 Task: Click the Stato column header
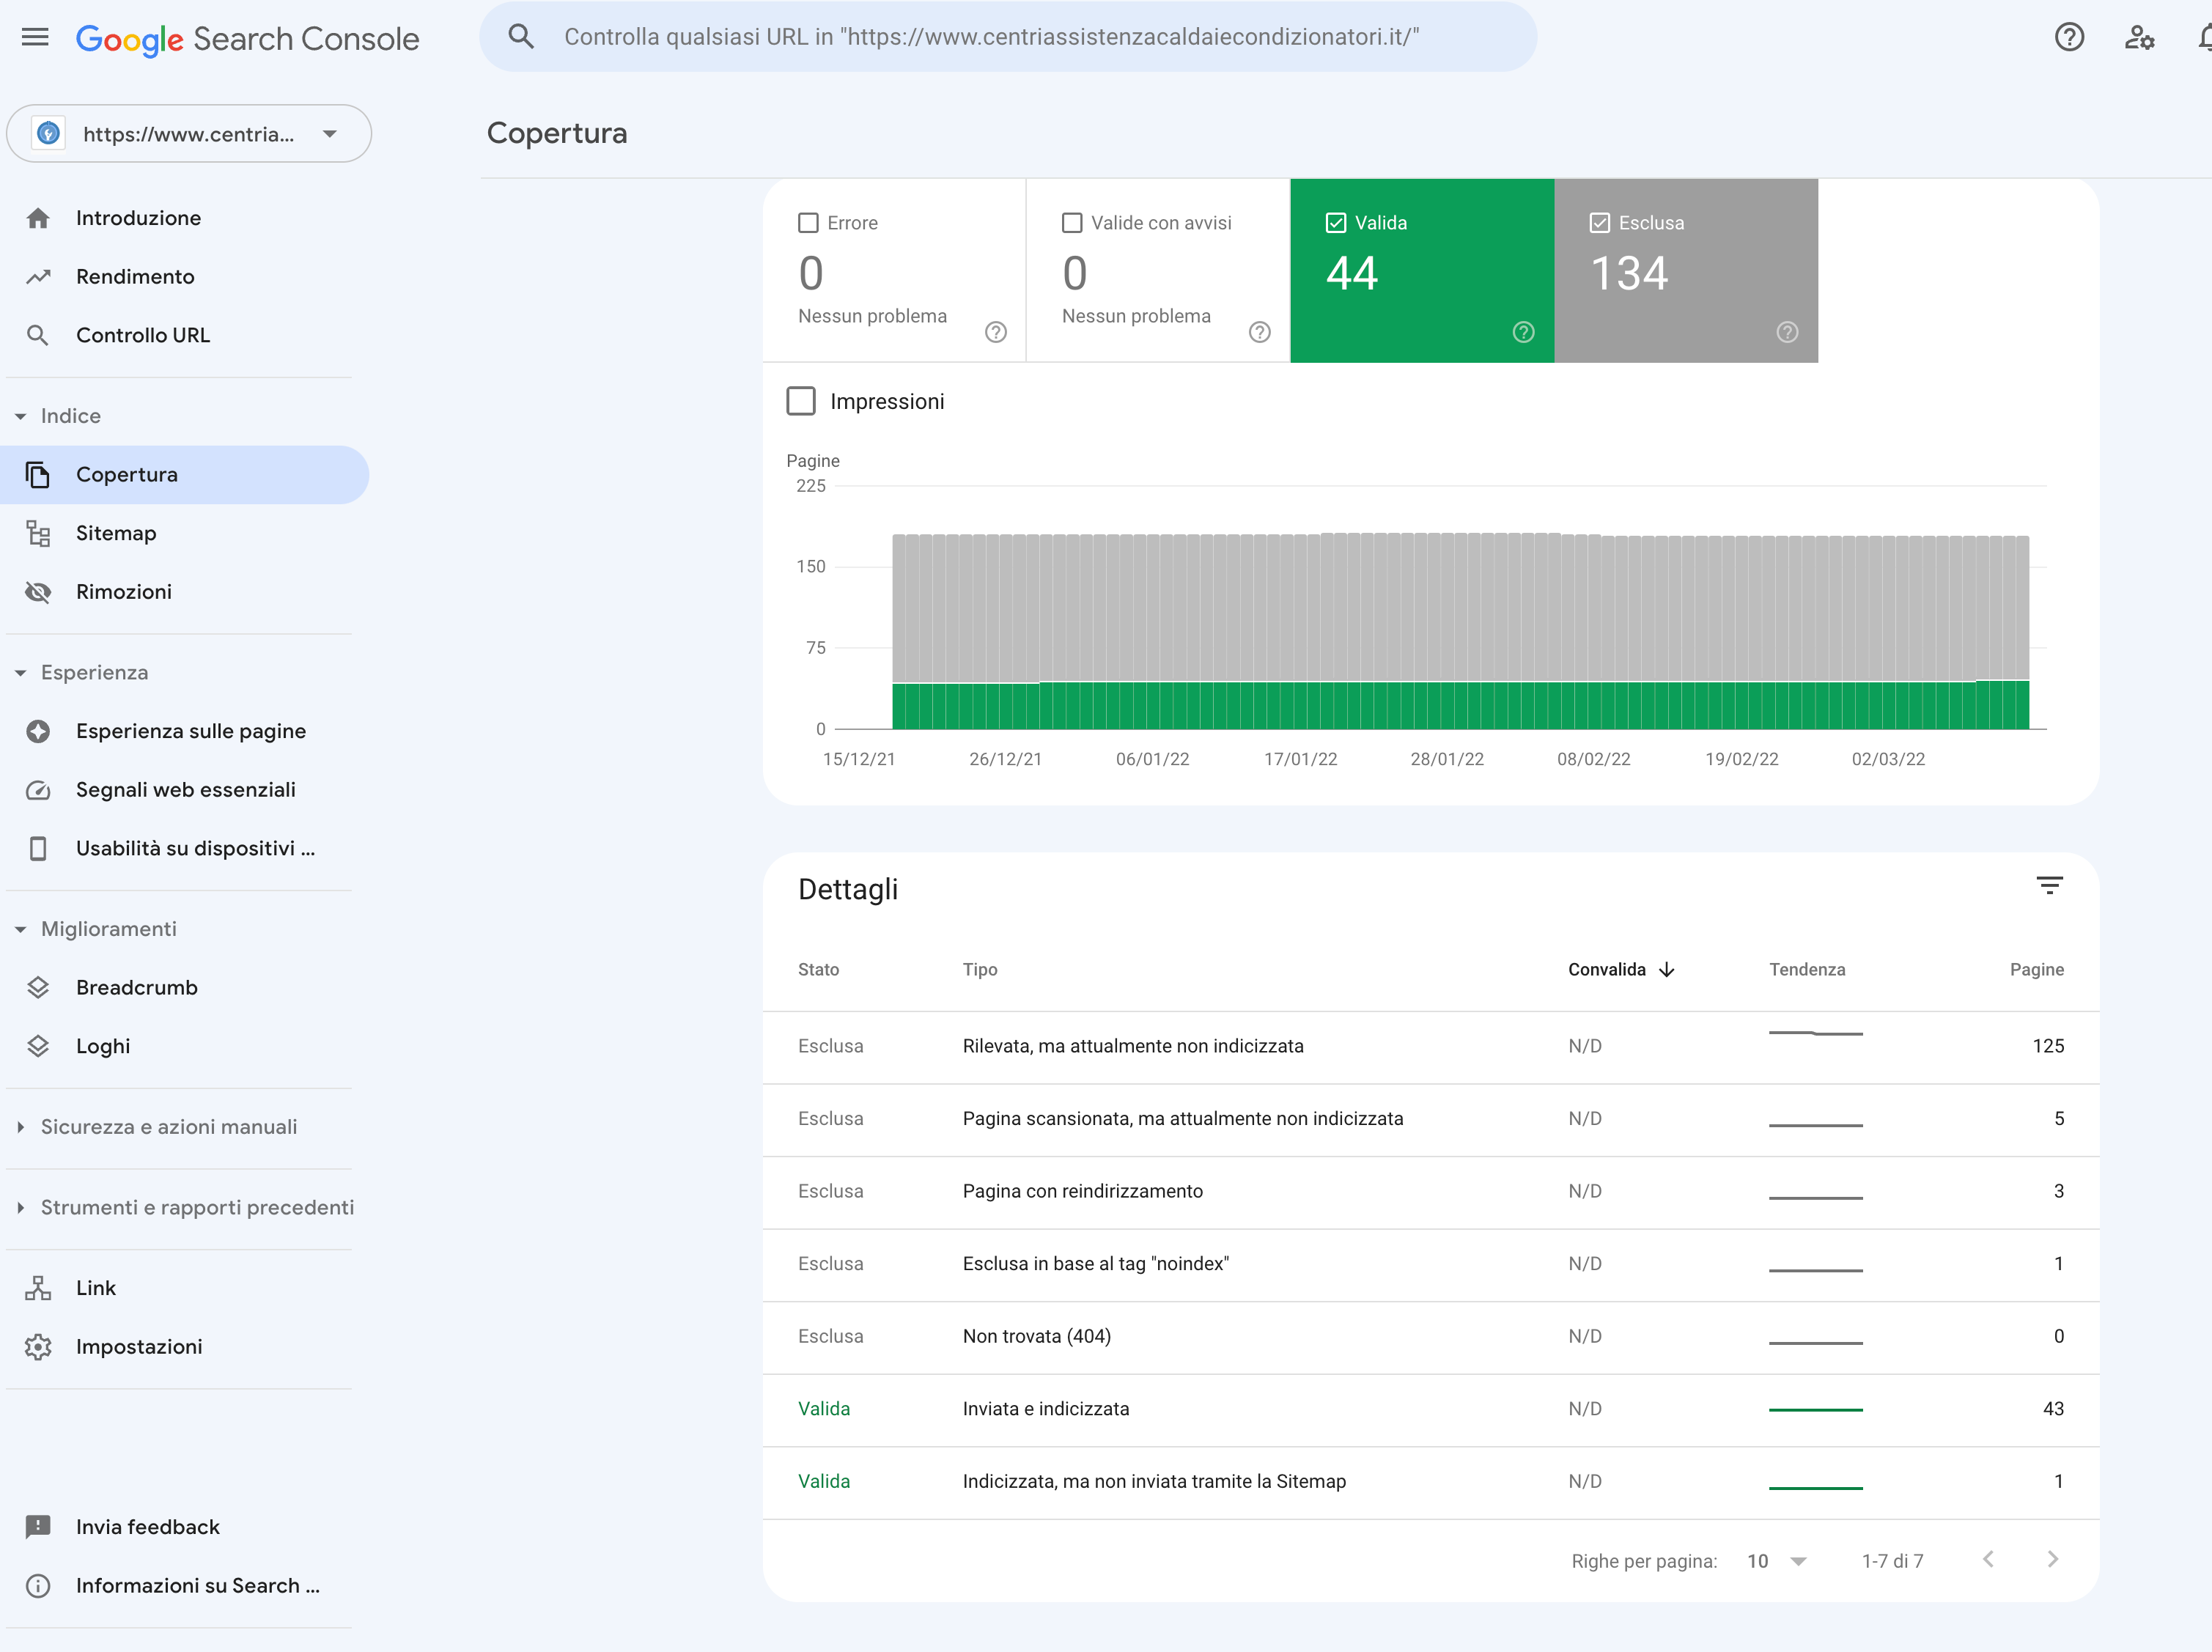pos(818,969)
